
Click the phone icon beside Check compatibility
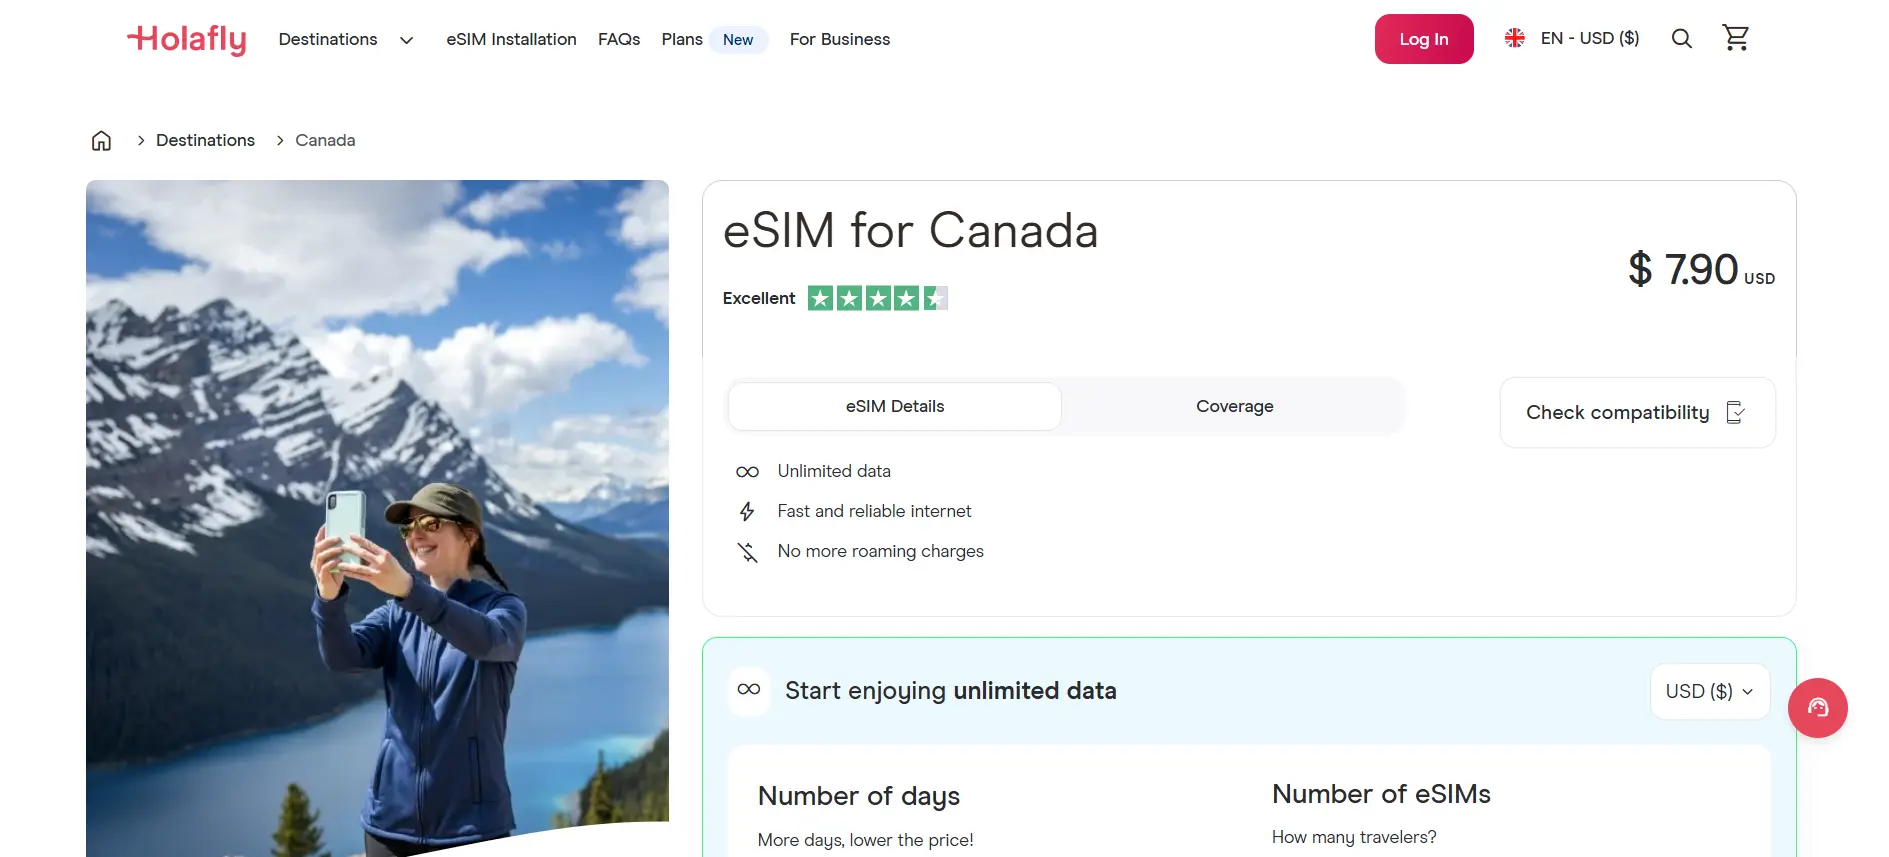(x=1737, y=412)
